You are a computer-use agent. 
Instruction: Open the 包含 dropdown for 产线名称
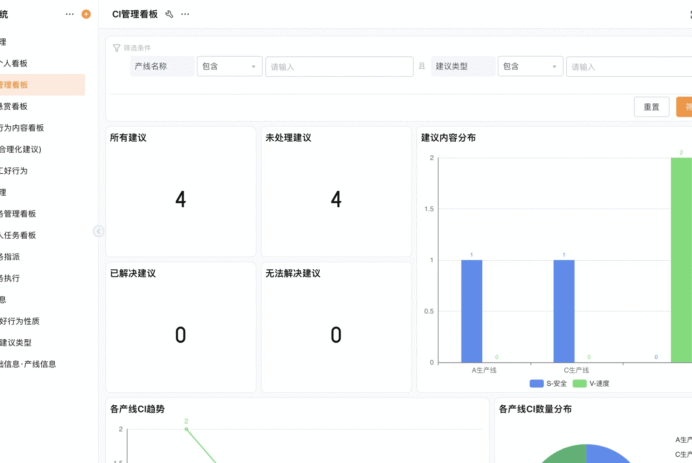(x=229, y=66)
